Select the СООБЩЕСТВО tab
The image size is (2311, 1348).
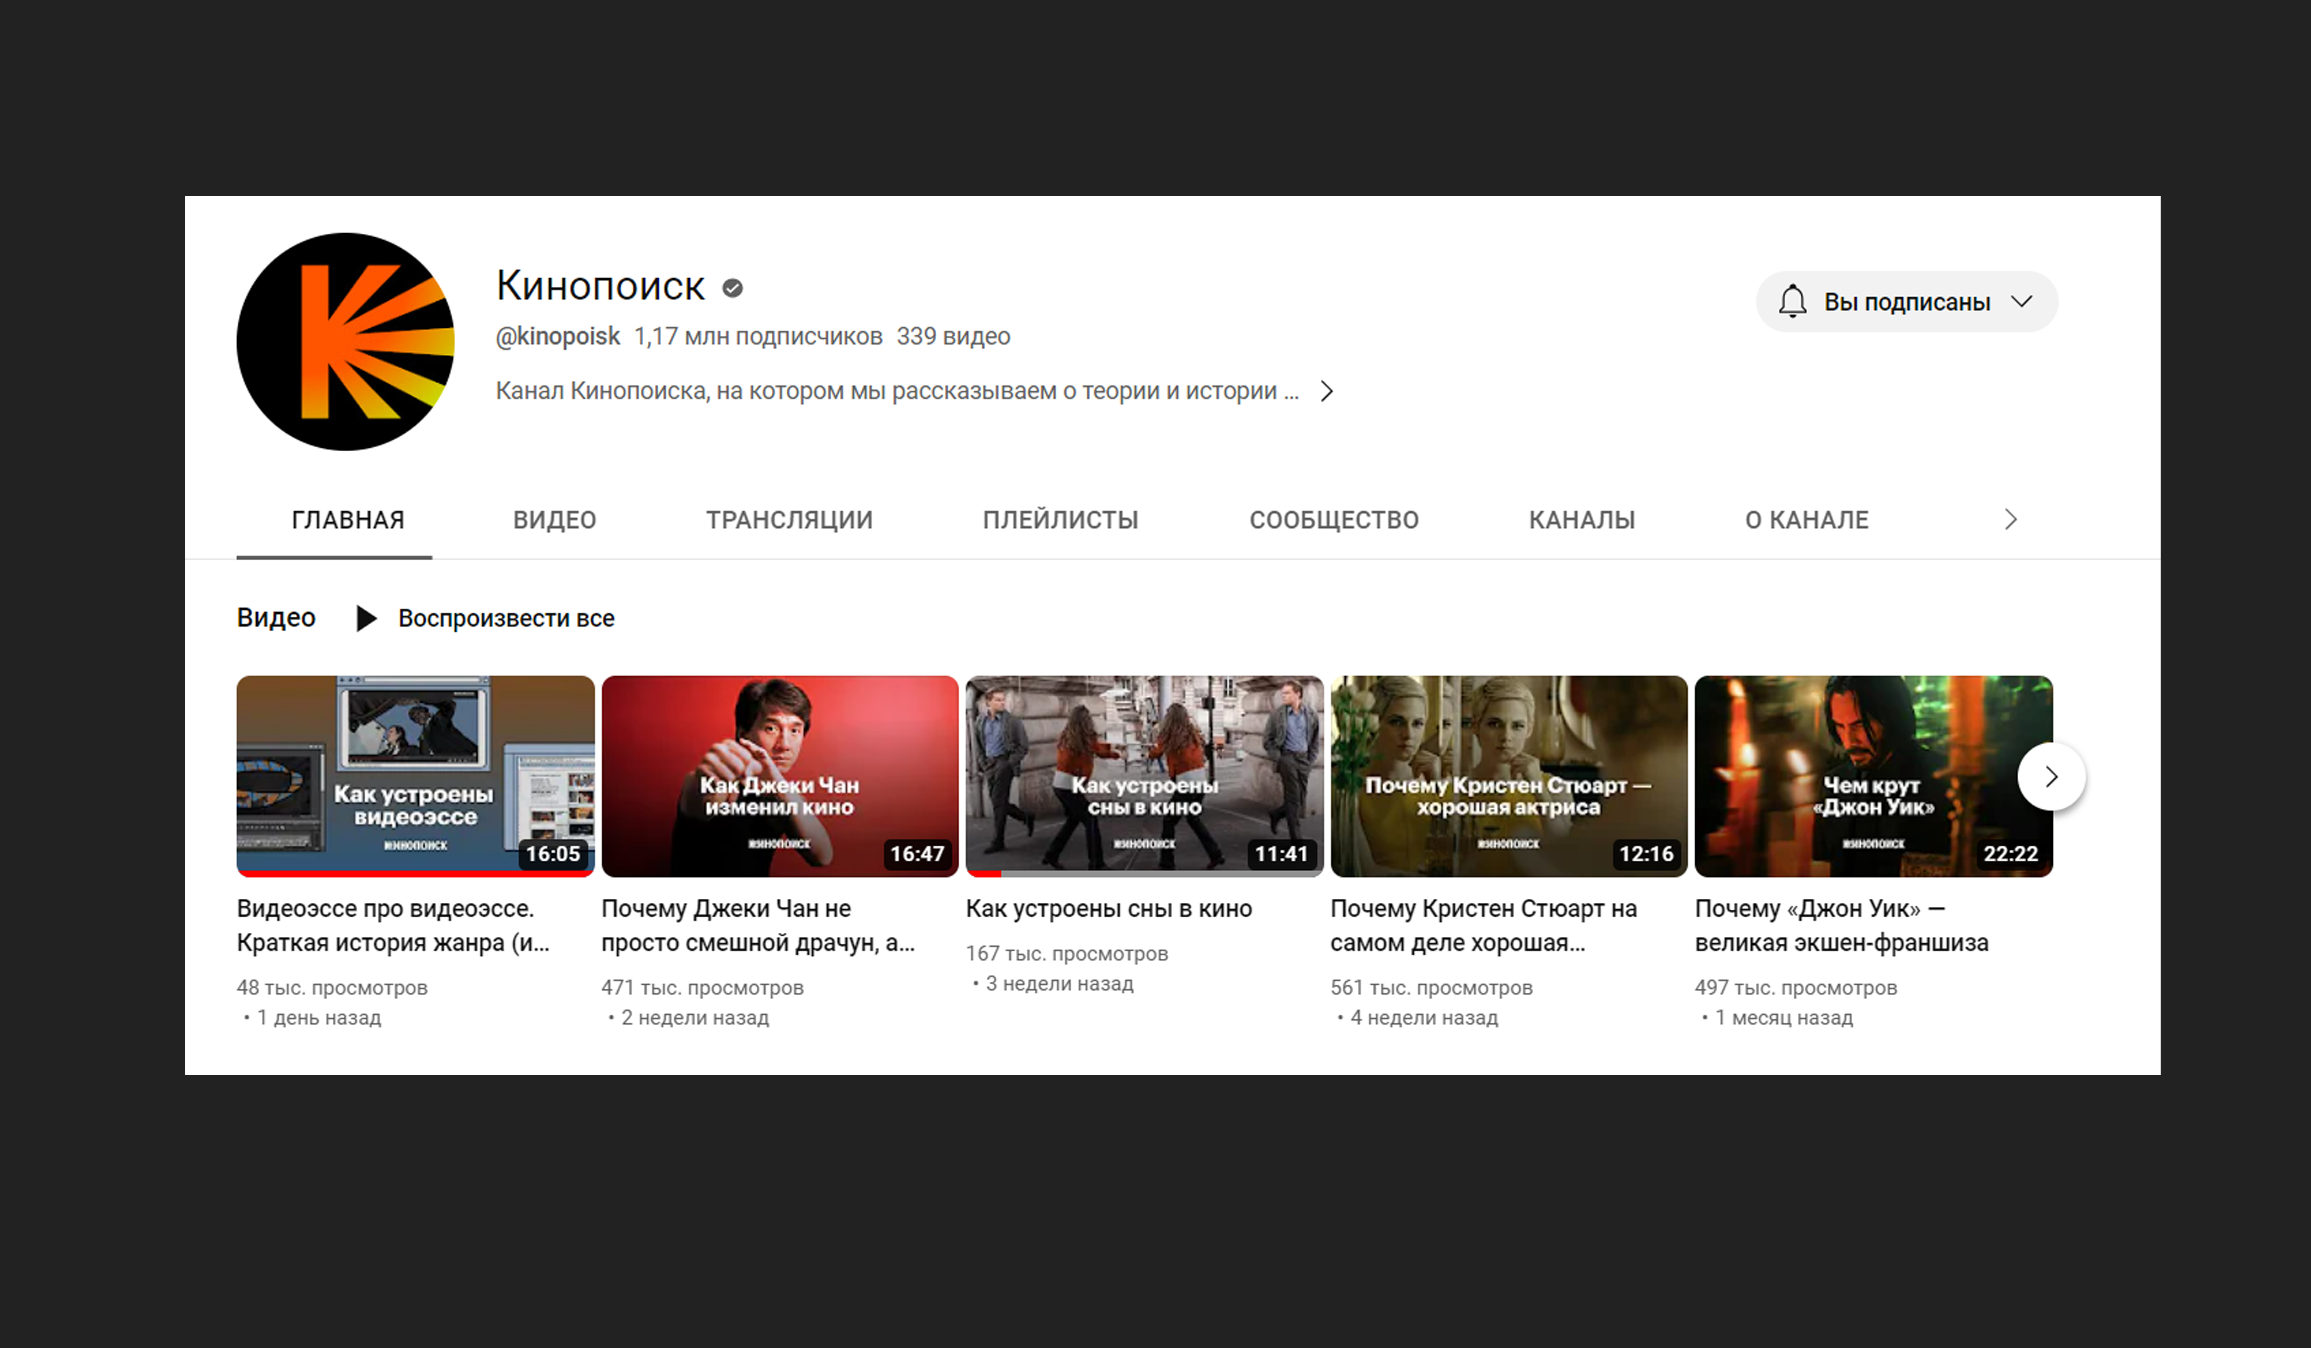pos(1333,520)
